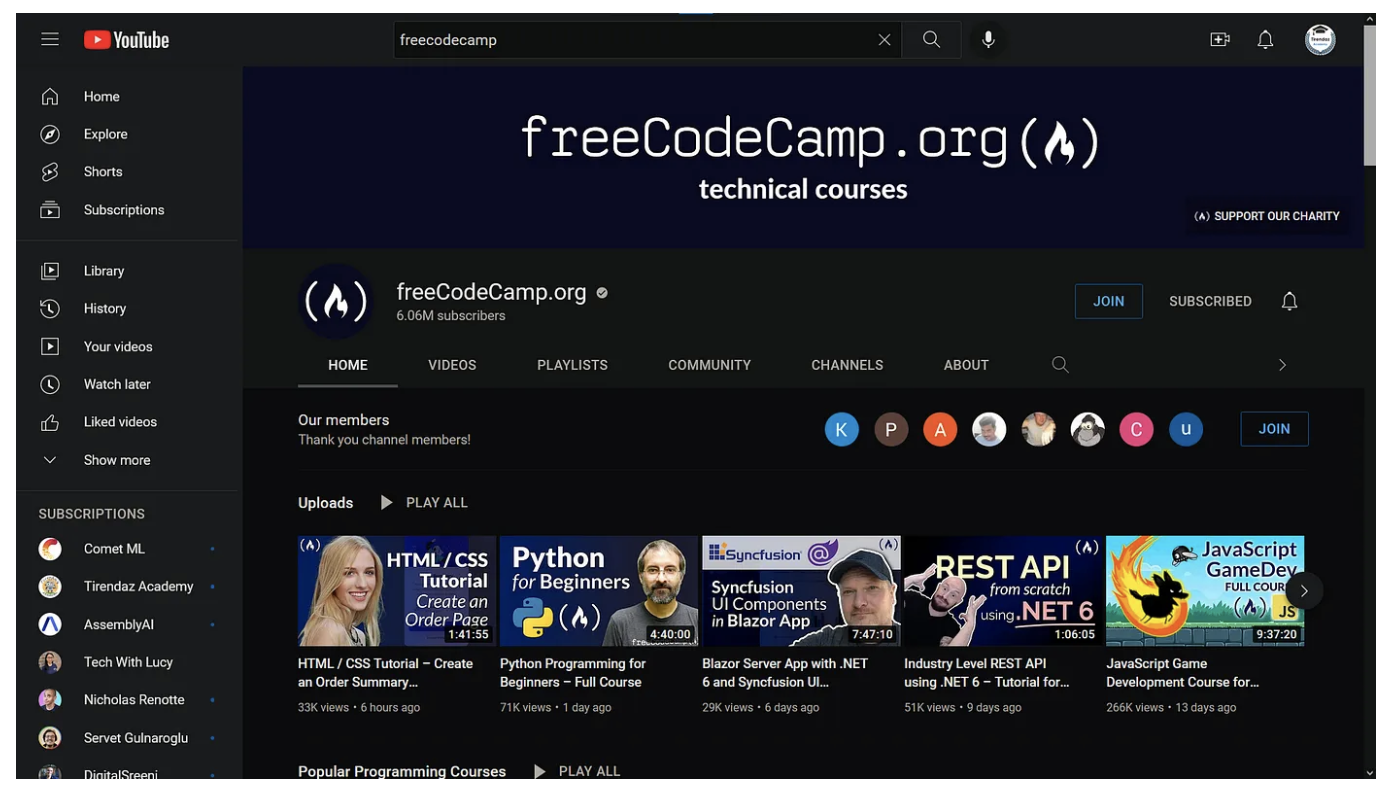This screenshot has height=792, width=1390.
Task: Start voice search with microphone
Action: click(988, 40)
